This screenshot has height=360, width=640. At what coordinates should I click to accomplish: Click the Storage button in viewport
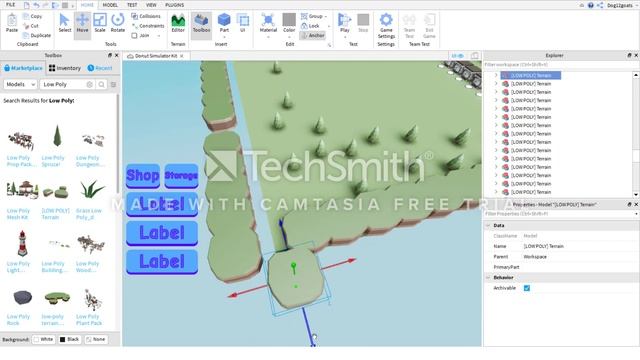coord(181,176)
